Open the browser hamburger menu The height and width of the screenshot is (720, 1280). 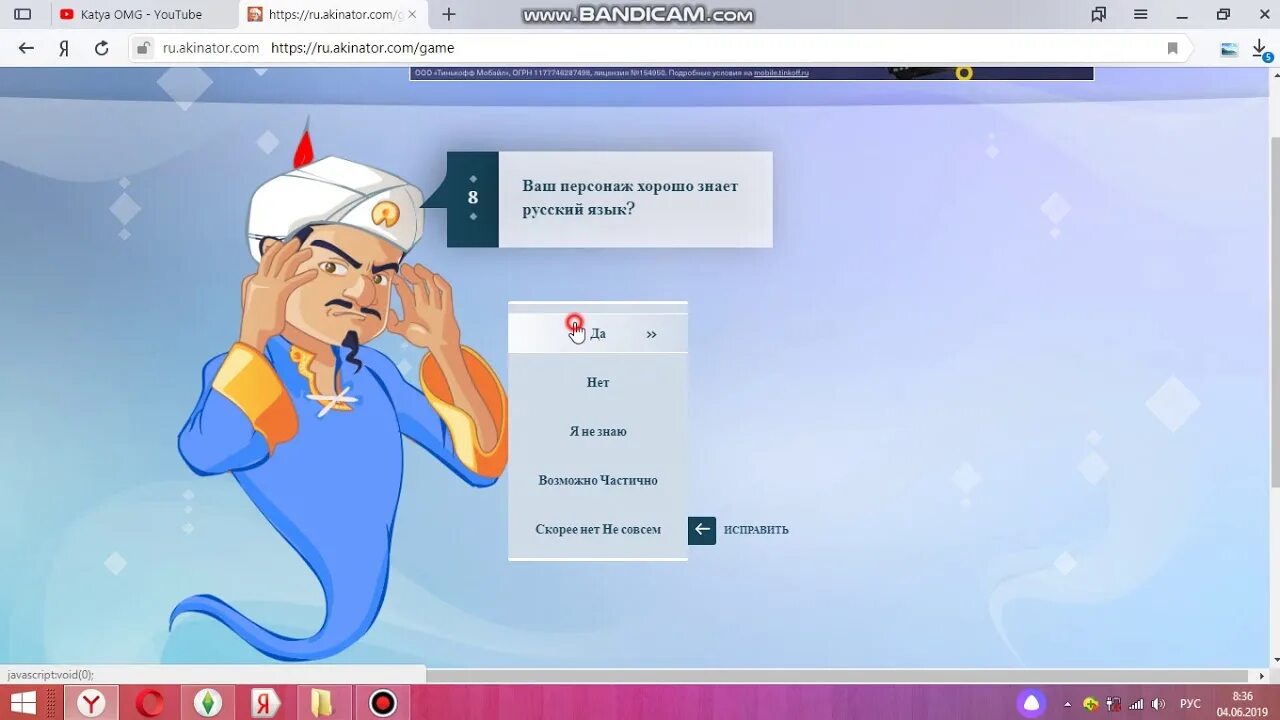[1141, 14]
